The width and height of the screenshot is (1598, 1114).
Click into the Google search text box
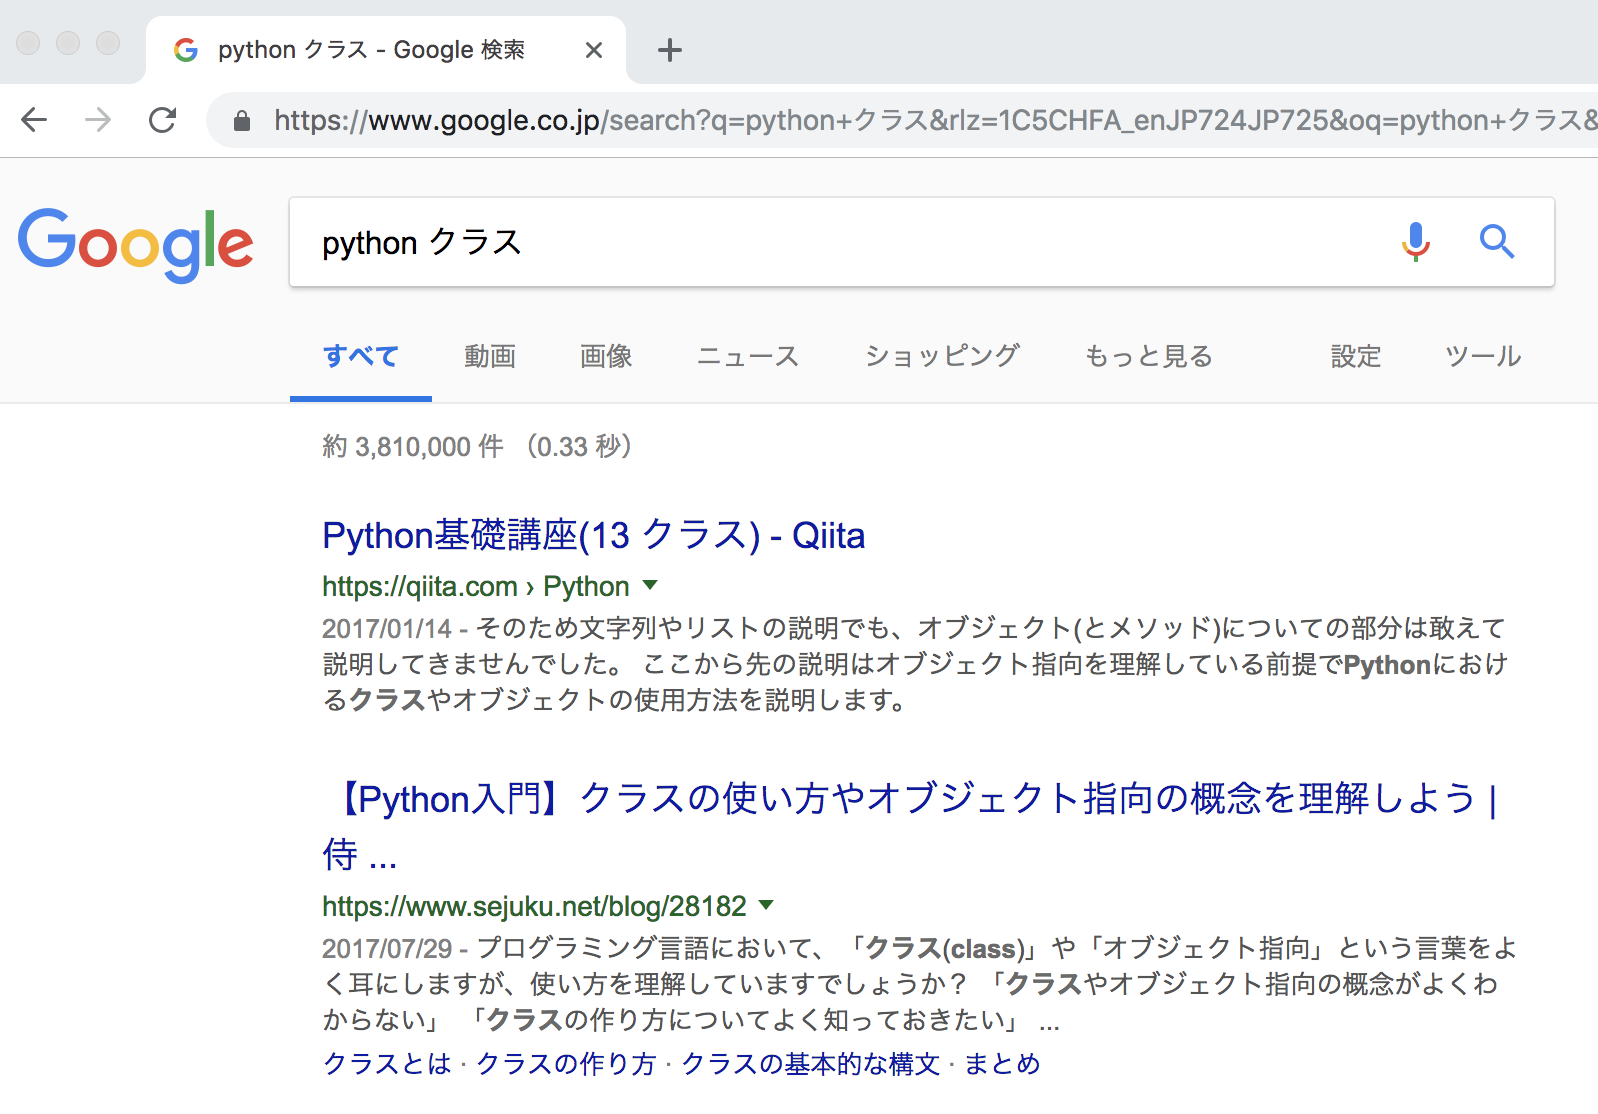tap(840, 242)
